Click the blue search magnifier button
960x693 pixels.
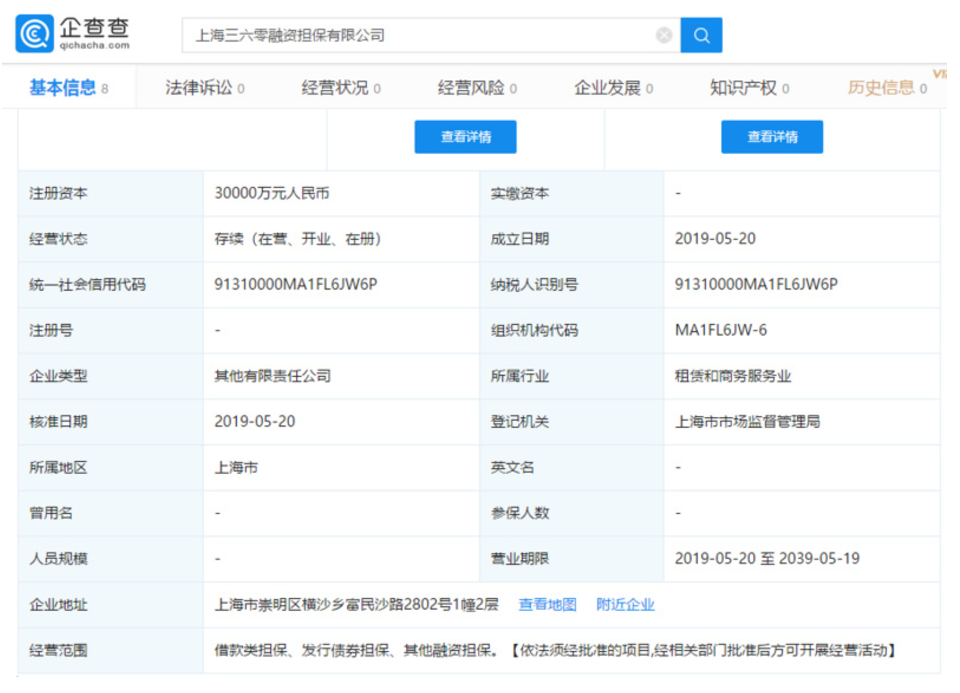coord(701,36)
